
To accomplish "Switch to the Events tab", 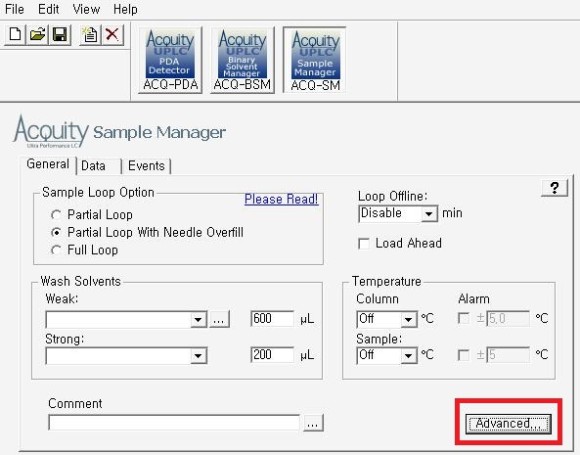I will coord(146,166).
